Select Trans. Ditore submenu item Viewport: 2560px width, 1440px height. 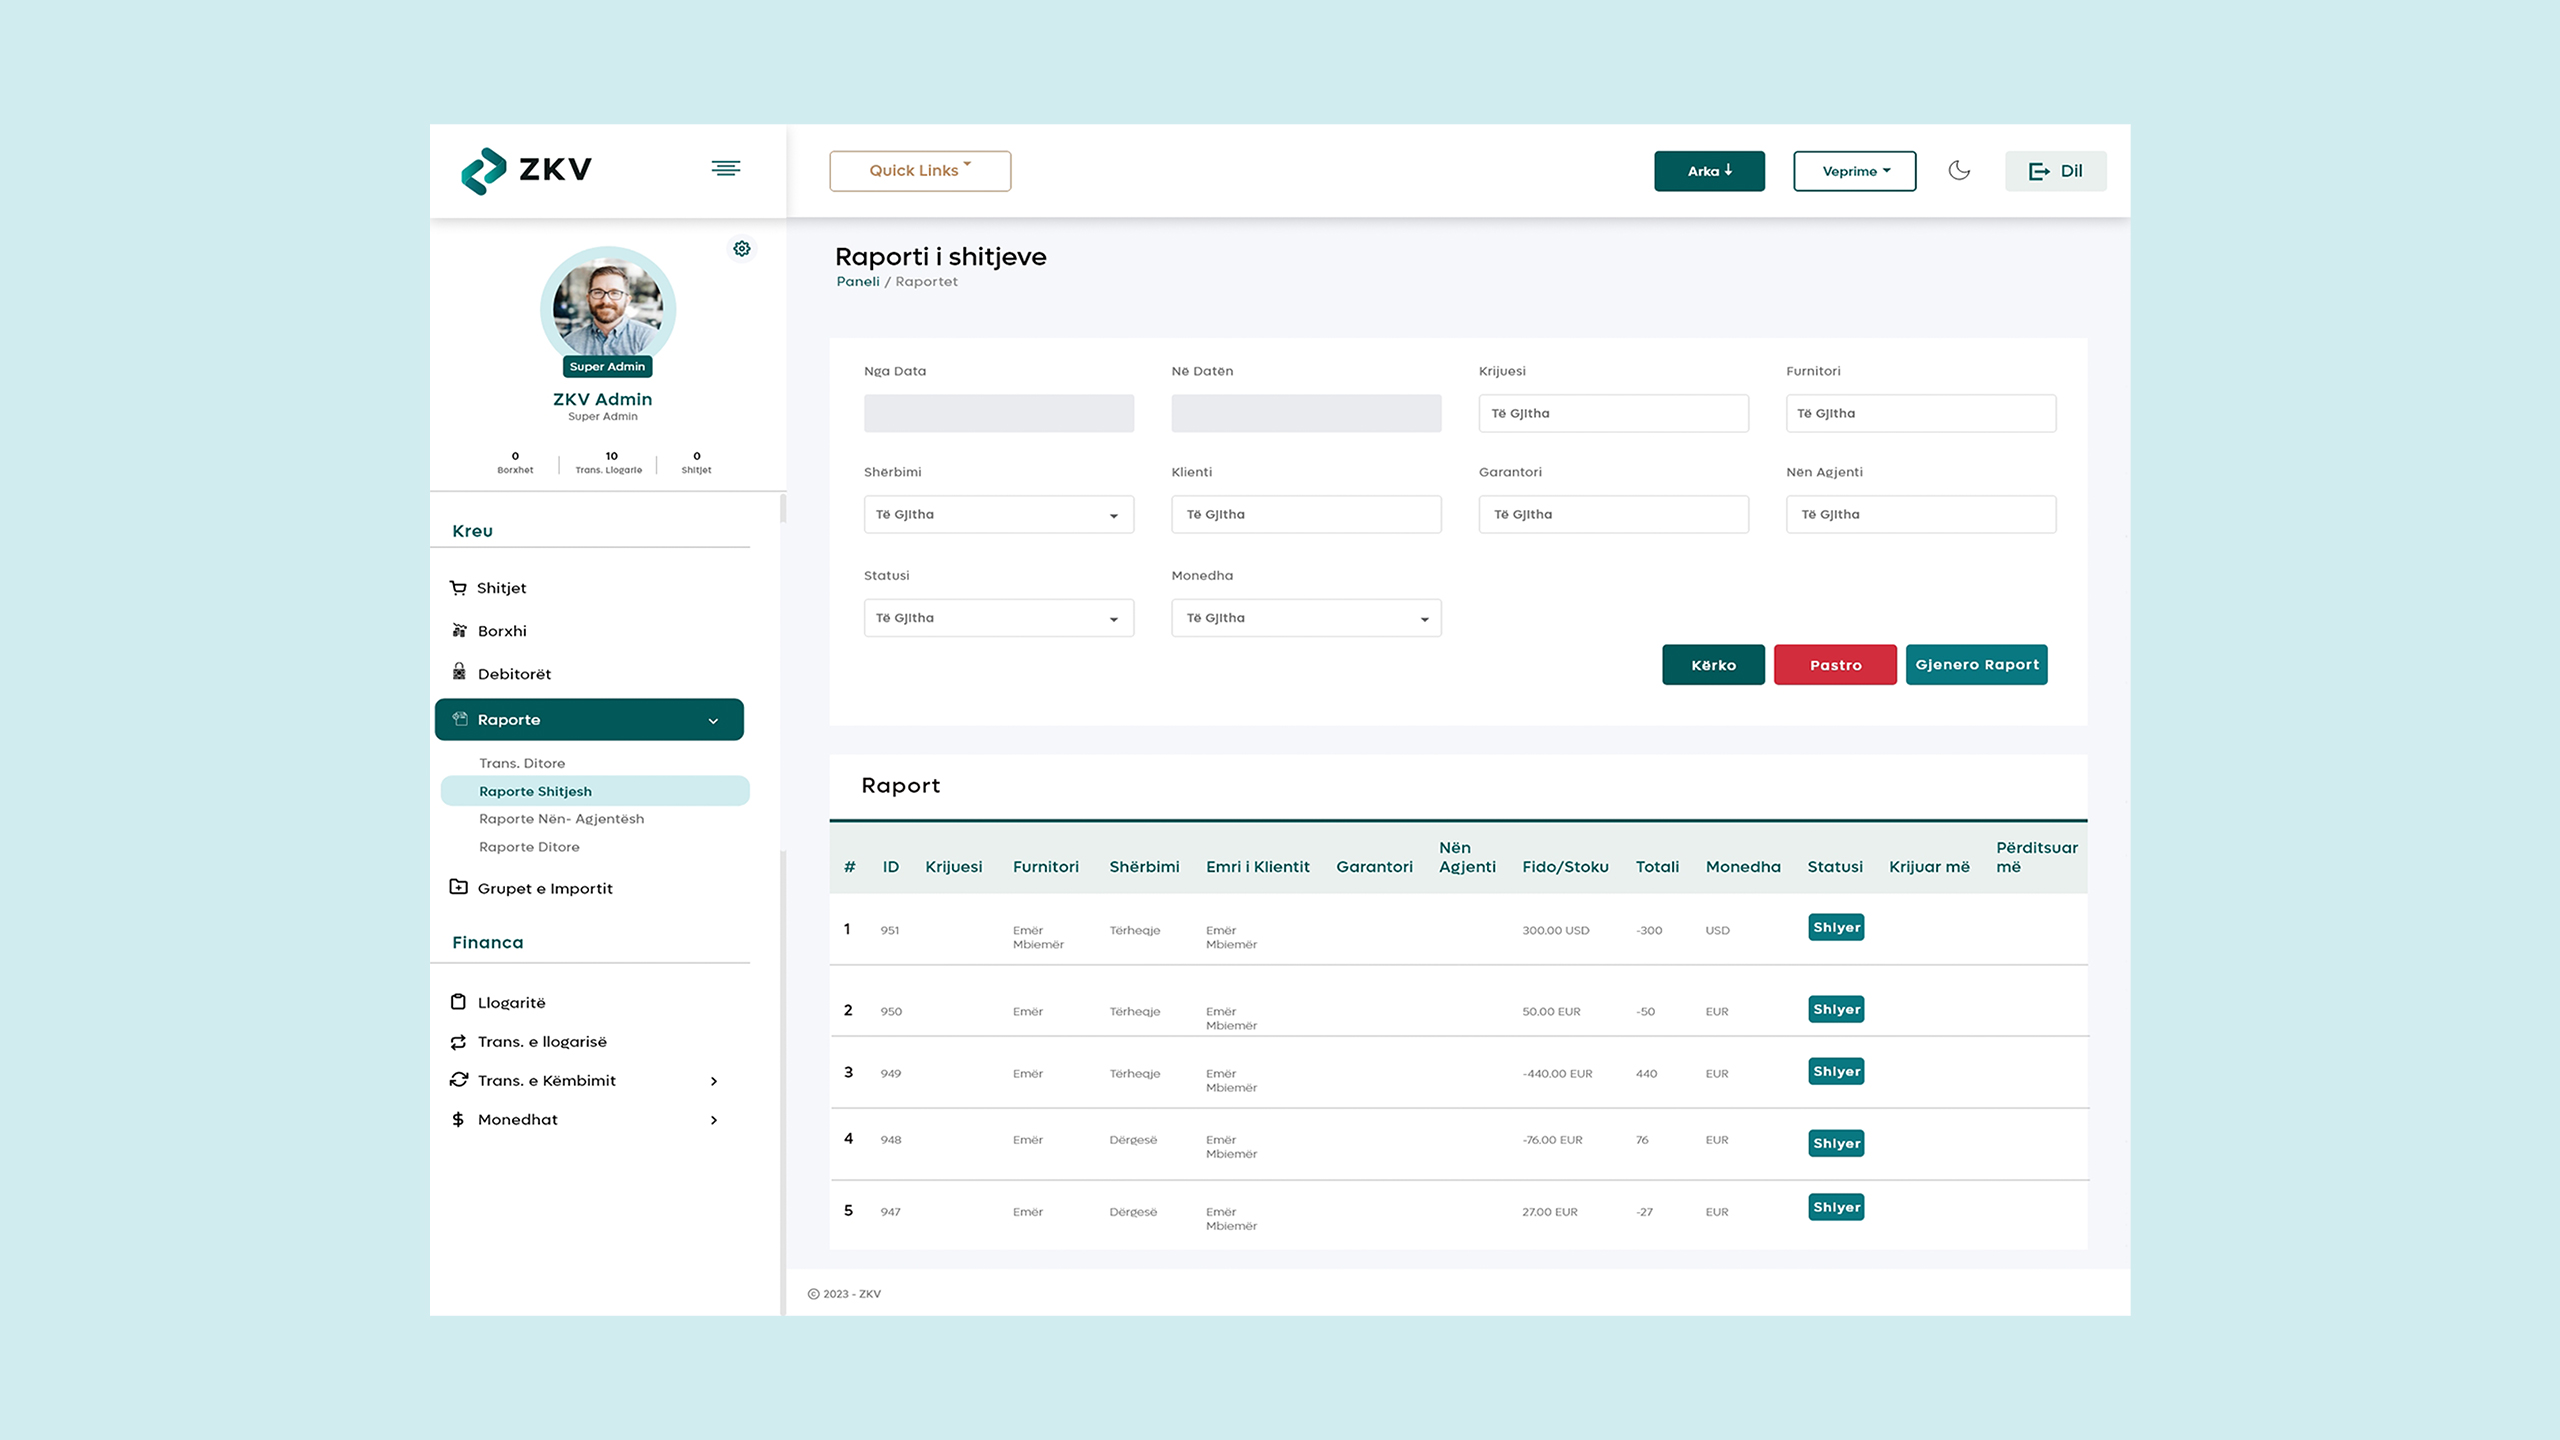(x=521, y=763)
